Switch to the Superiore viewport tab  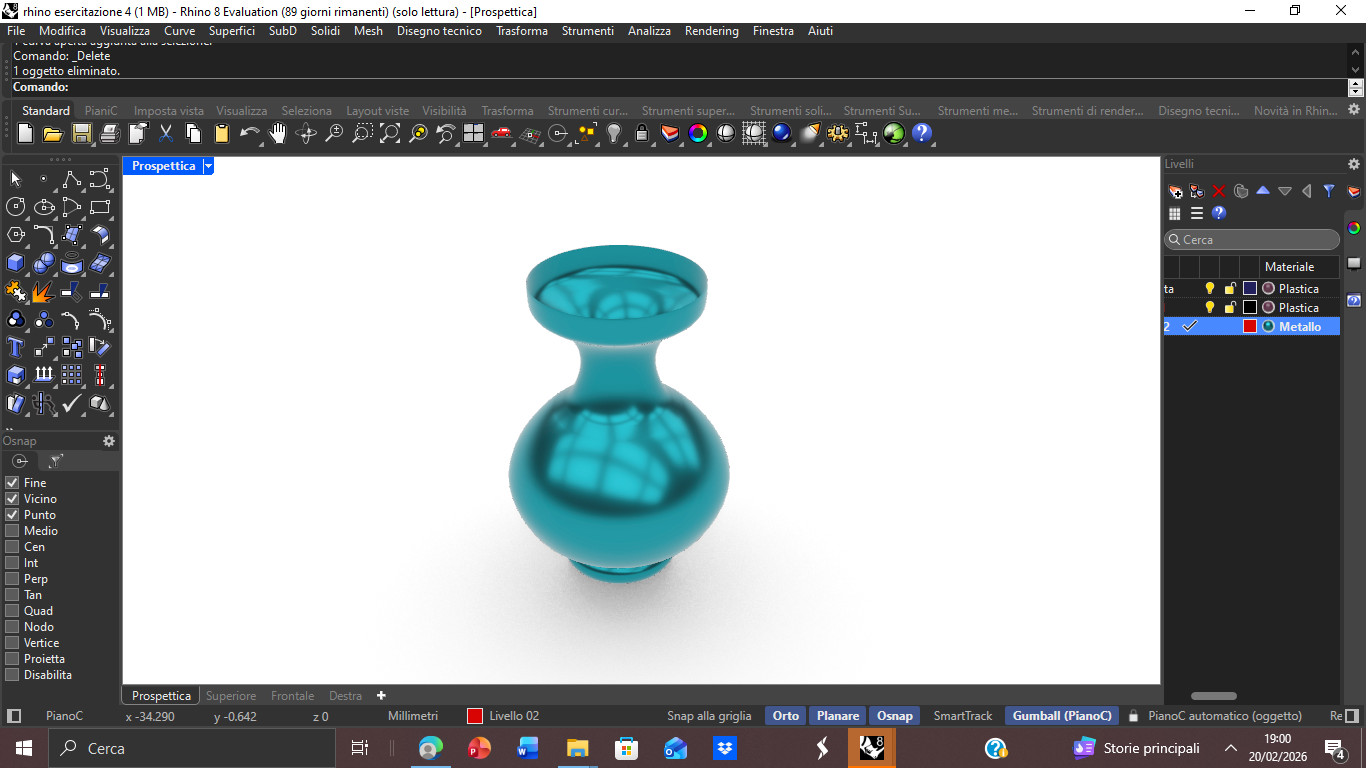(231, 696)
